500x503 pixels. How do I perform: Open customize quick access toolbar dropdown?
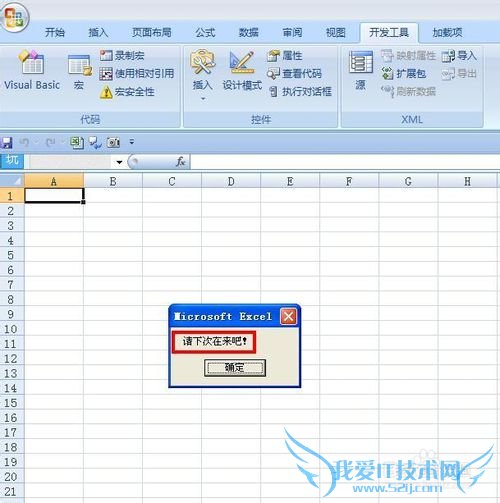point(132,142)
